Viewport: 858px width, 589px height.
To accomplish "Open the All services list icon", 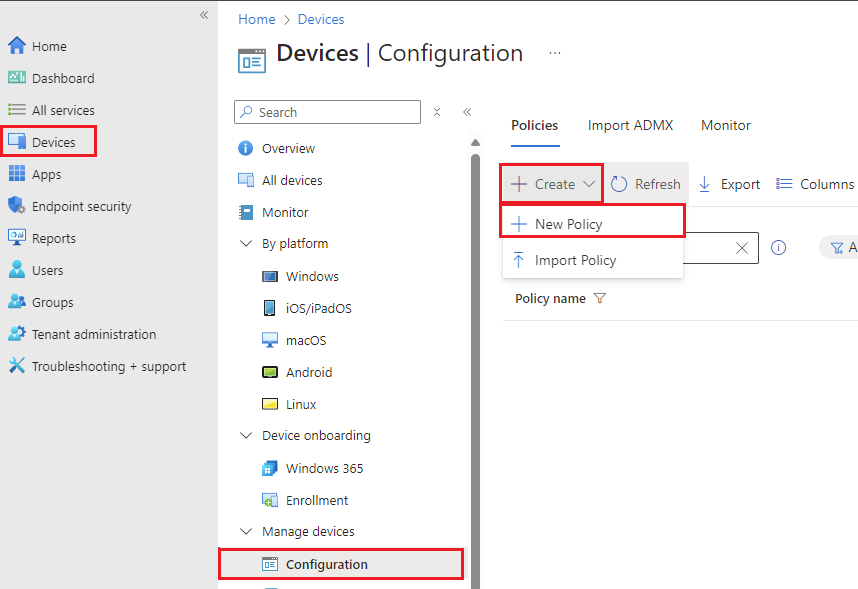I will click(17, 110).
